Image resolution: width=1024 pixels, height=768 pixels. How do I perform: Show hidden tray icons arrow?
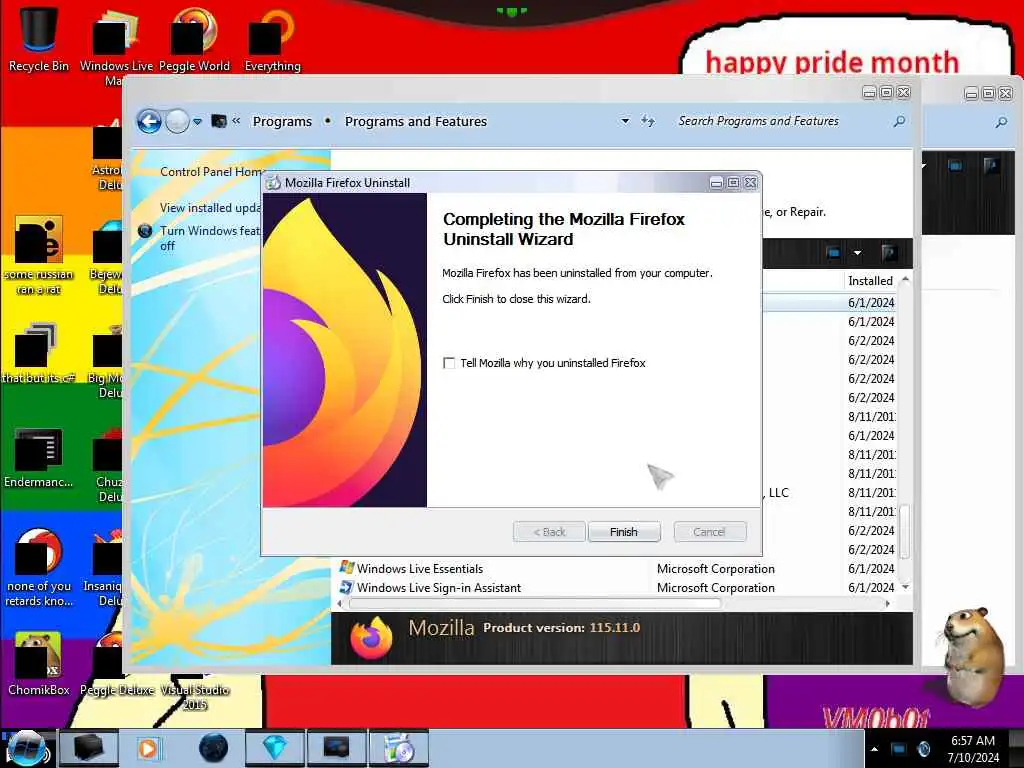[x=874, y=749]
